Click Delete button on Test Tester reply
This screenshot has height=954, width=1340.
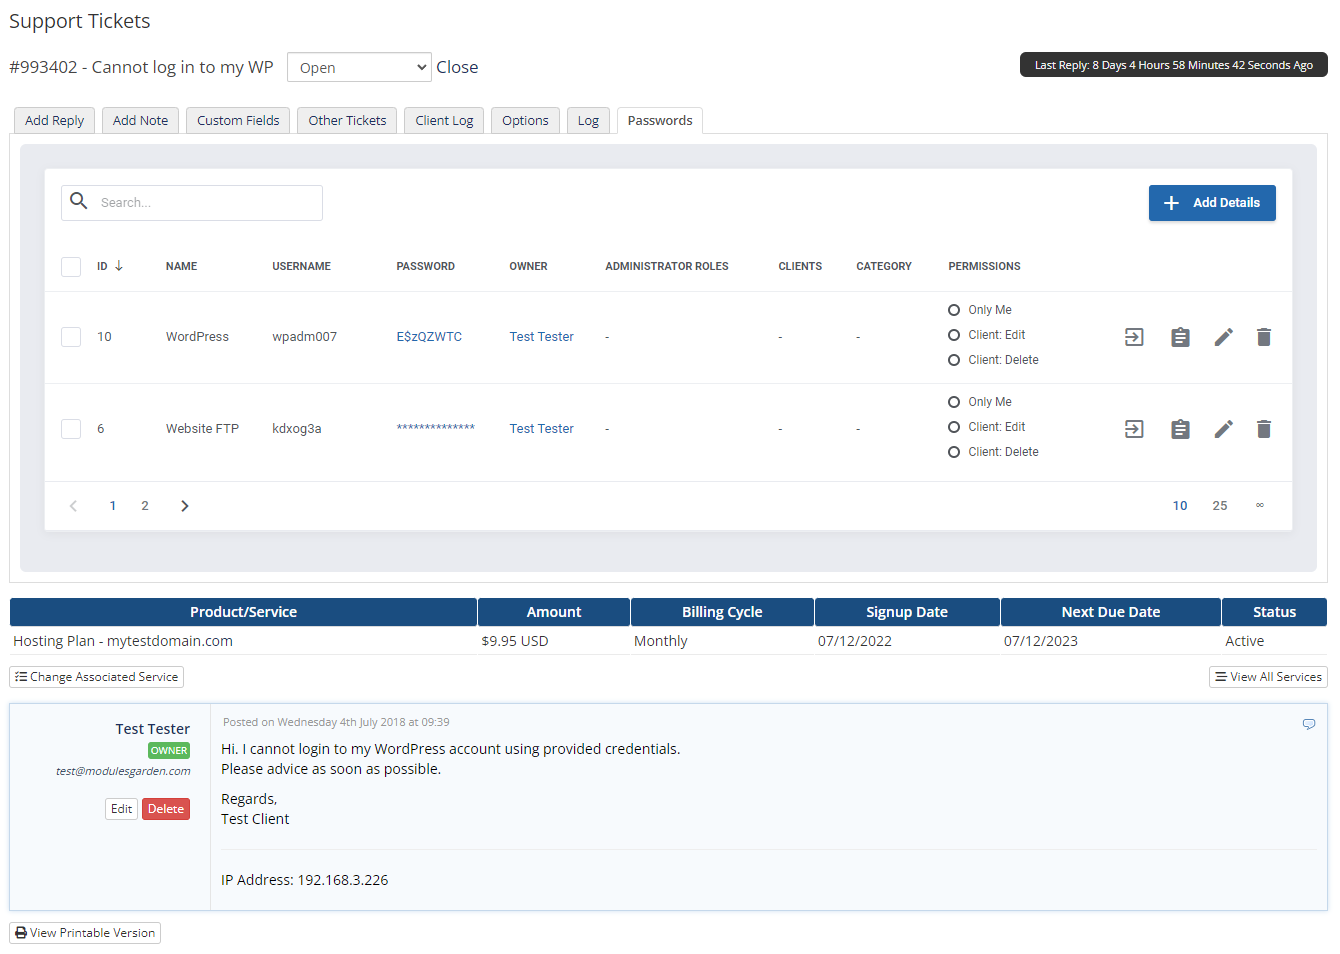tap(166, 809)
